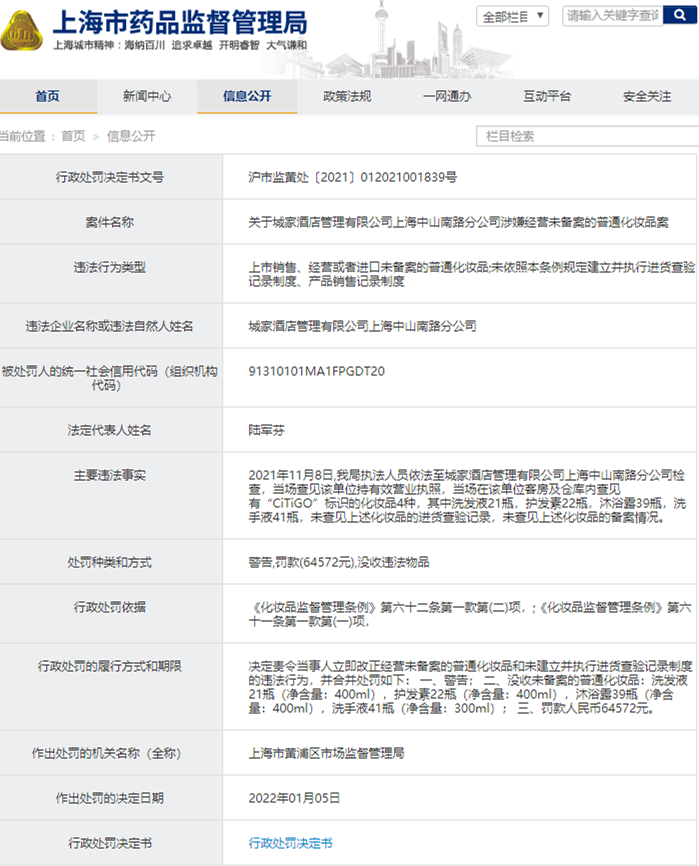Open the 互动平台 navigation tab

(x=547, y=96)
